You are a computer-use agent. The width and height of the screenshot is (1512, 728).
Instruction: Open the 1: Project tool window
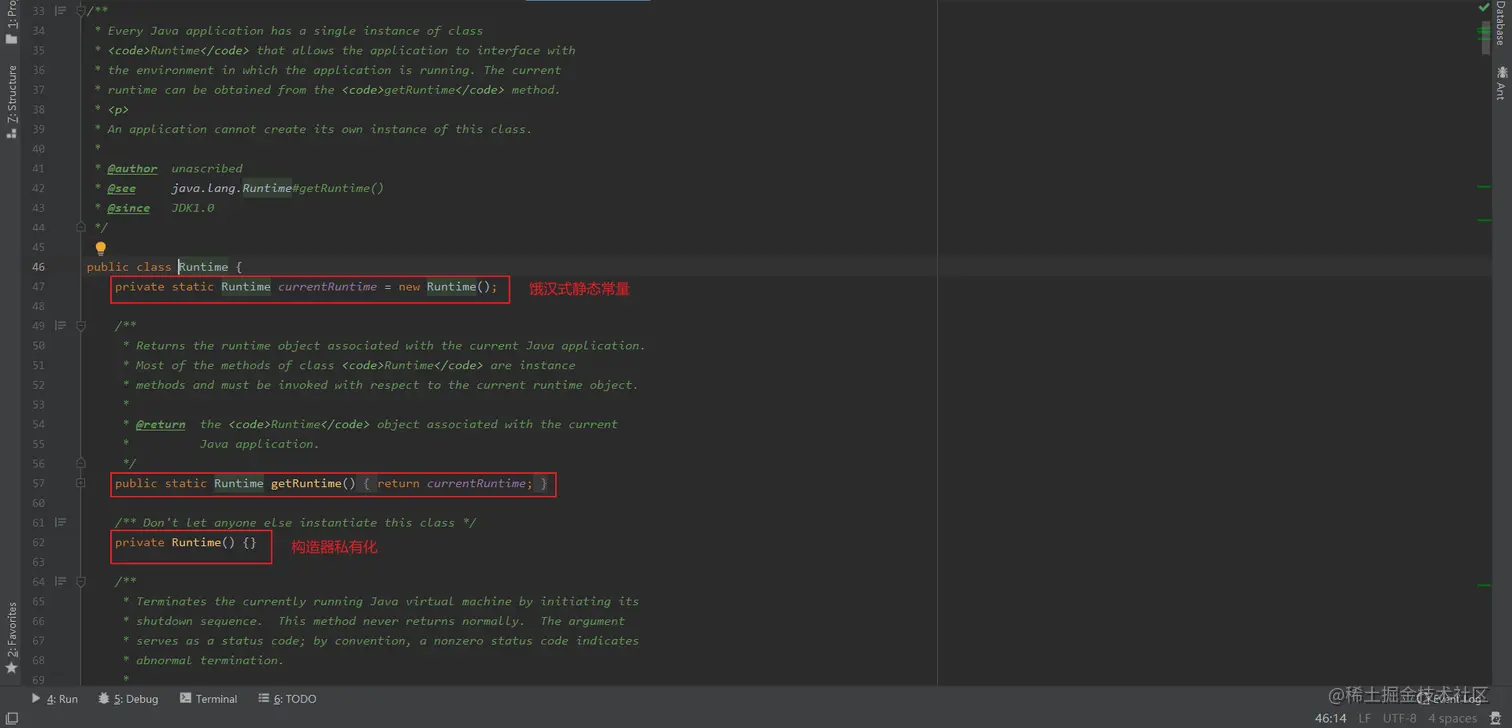12,22
